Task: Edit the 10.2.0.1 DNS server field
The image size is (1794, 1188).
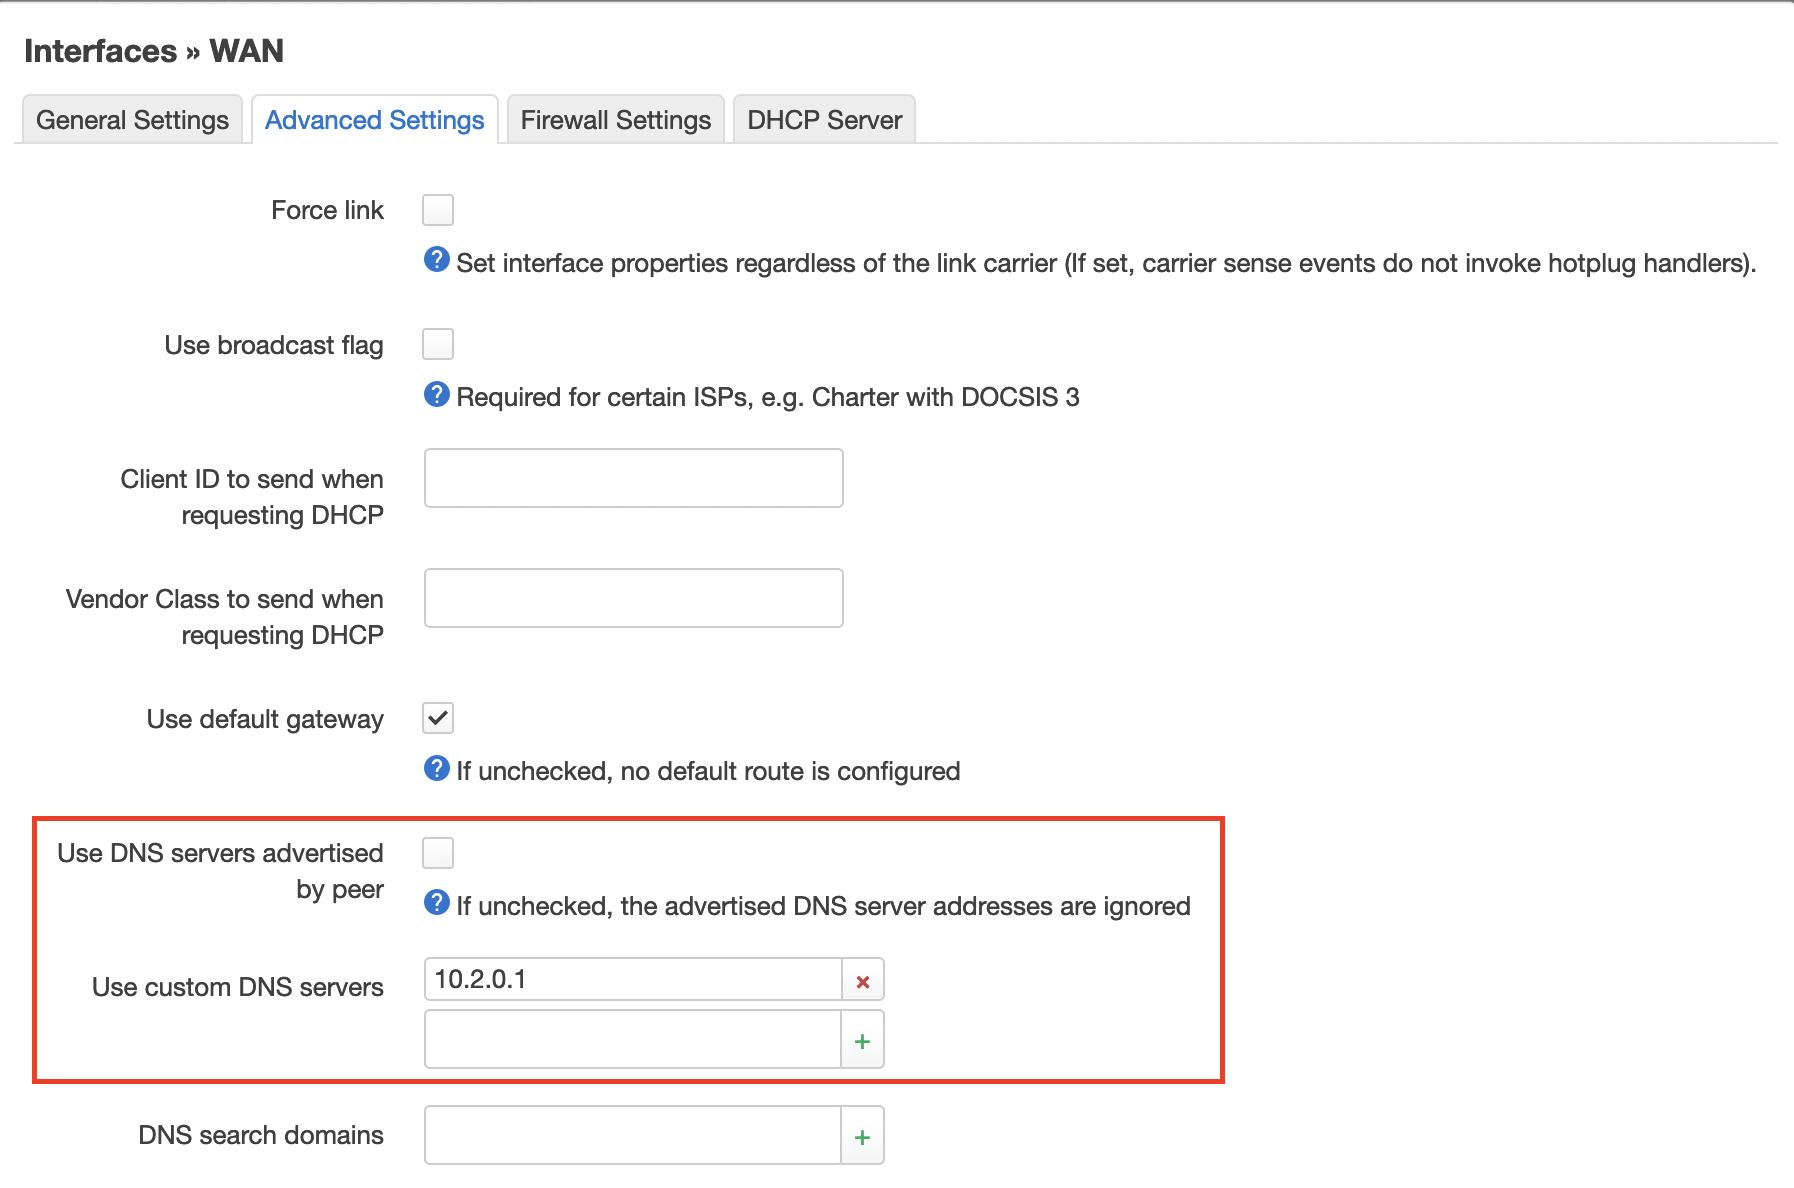Action: point(633,980)
